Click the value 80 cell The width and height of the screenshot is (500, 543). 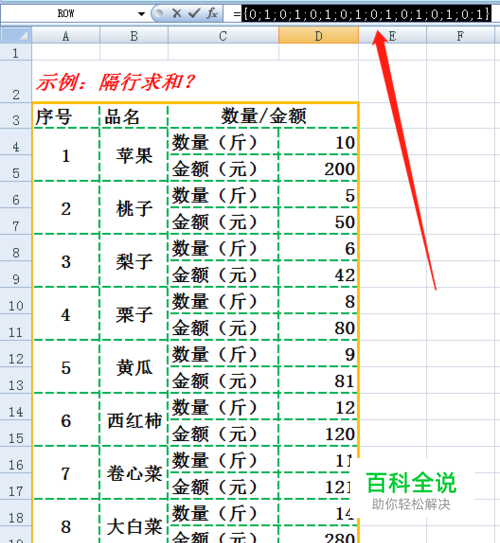318,328
